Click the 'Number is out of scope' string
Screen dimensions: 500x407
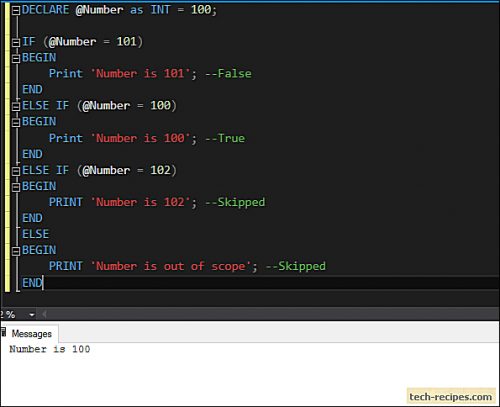tap(171, 266)
